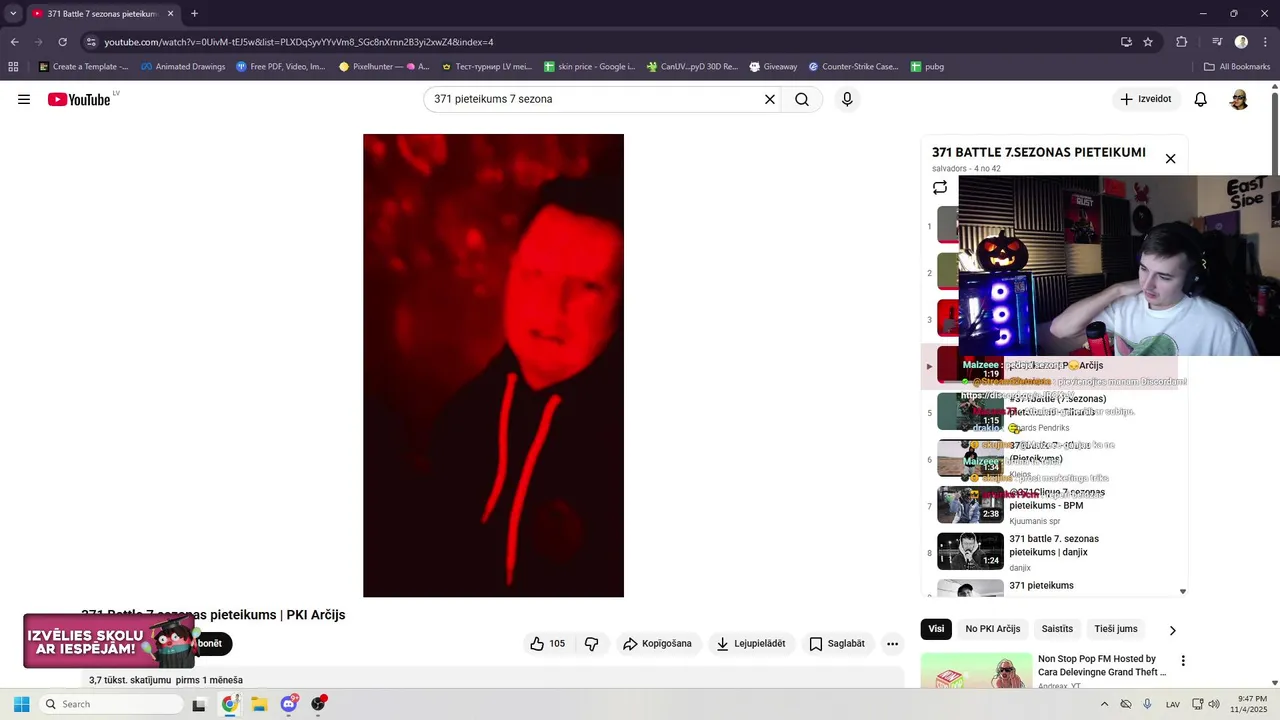Like the video with thumbs up
The width and height of the screenshot is (1280, 720).
(x=548, y=643)
